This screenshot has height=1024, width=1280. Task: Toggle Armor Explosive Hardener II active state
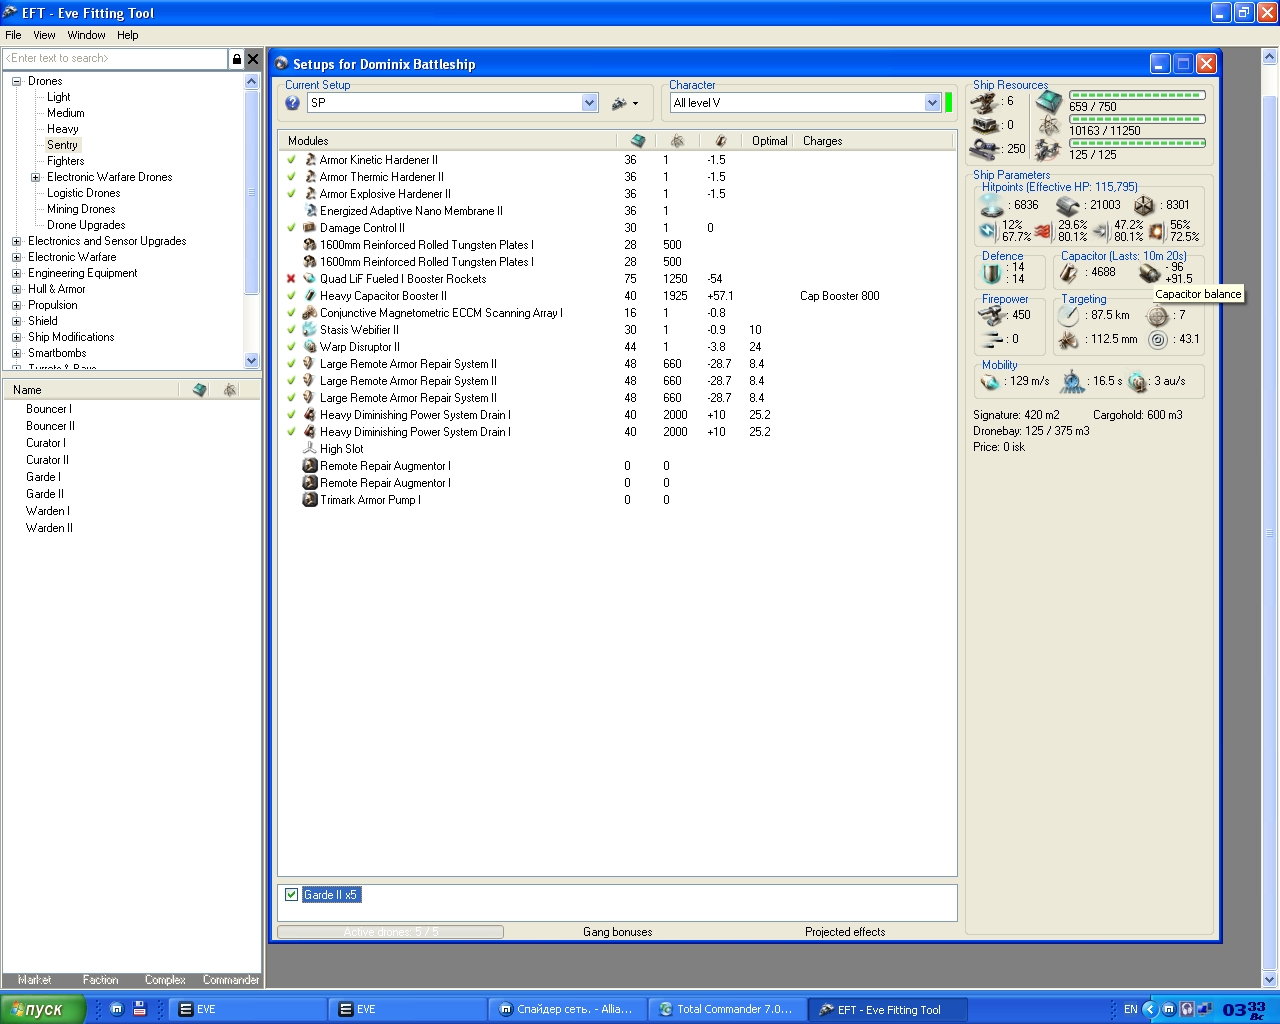[x=291, y=194]
